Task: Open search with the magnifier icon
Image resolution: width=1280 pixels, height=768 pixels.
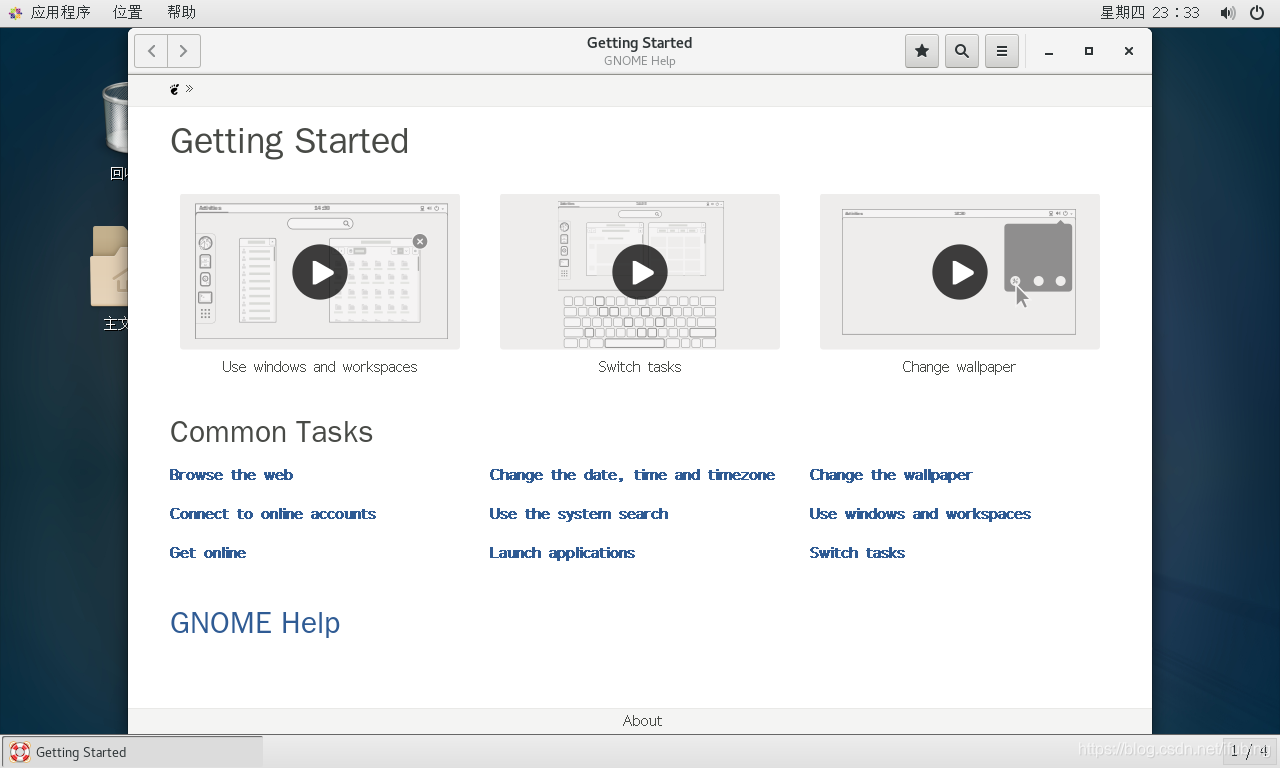Action: click(x=962, y=51)
